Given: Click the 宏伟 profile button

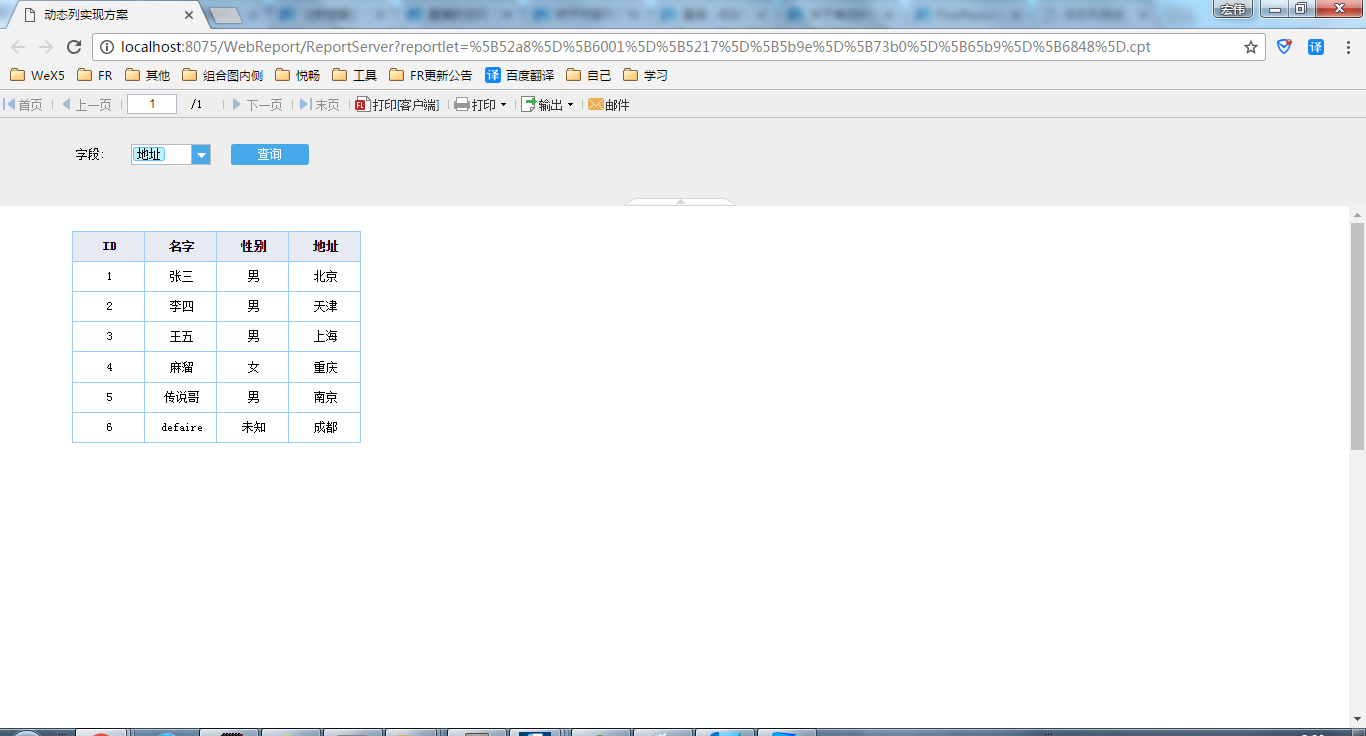Looking at the screenshot, I should [x=1233, y=9].
